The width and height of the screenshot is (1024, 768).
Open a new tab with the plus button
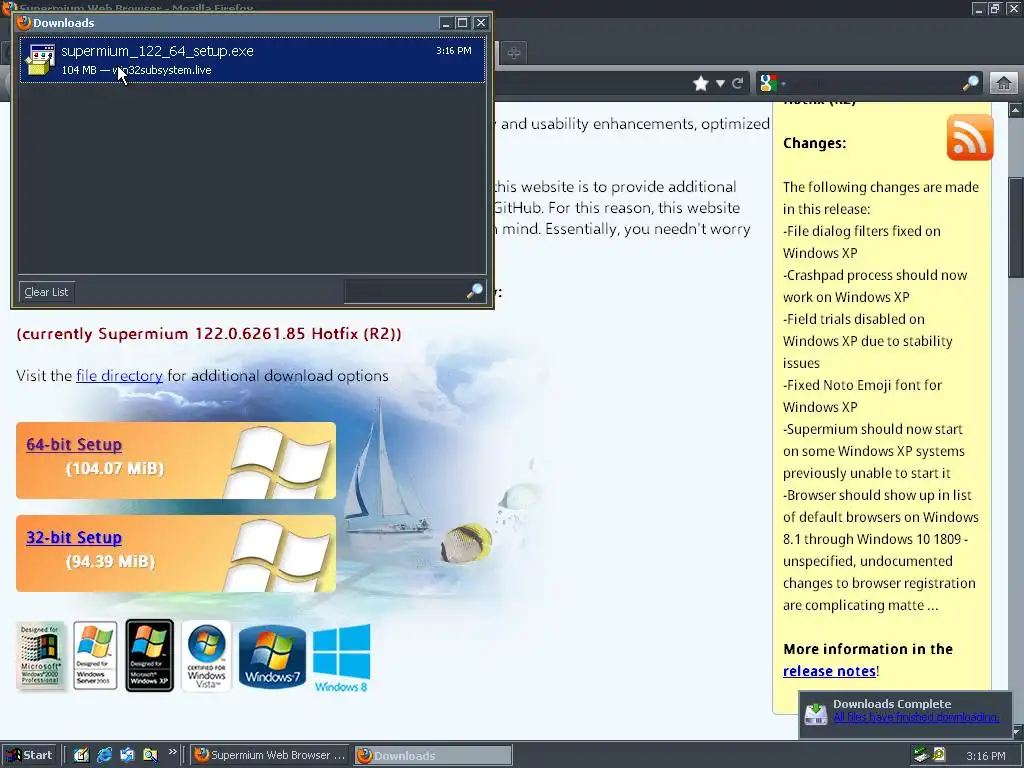(513, 53)
